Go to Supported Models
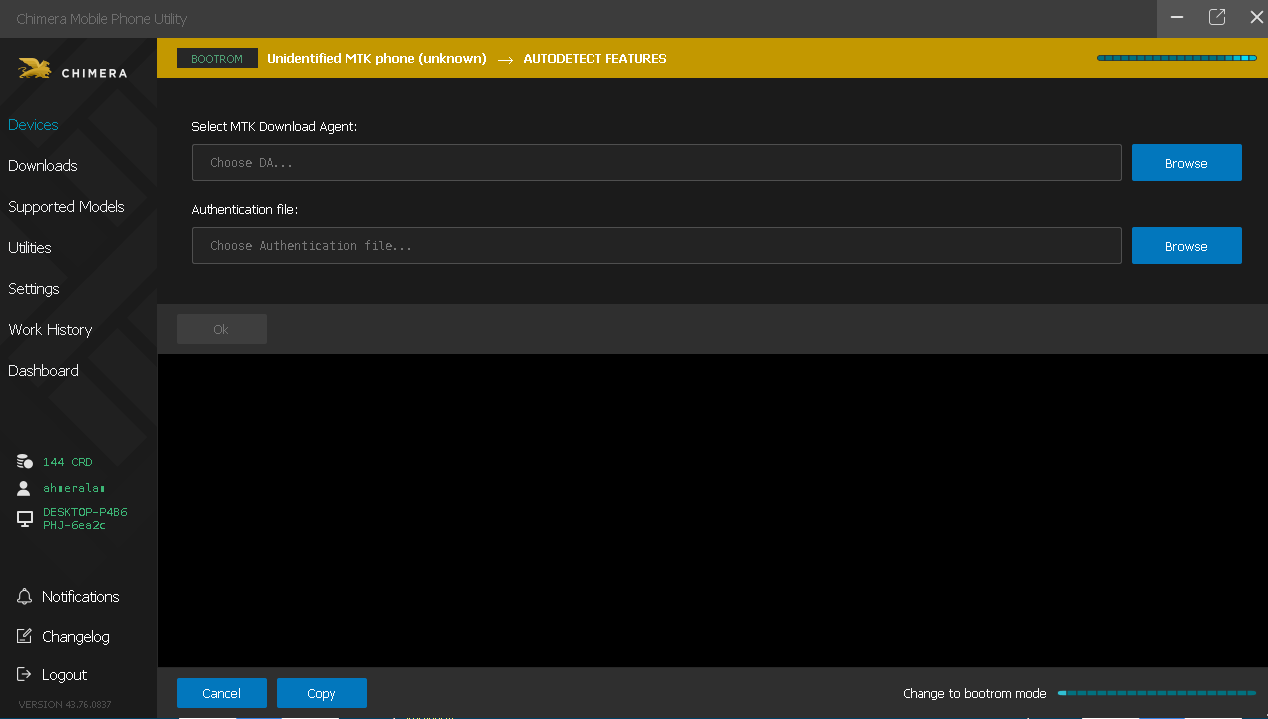Image resolution: width=1268 pixels, height=719 pixels. point(66,207)
